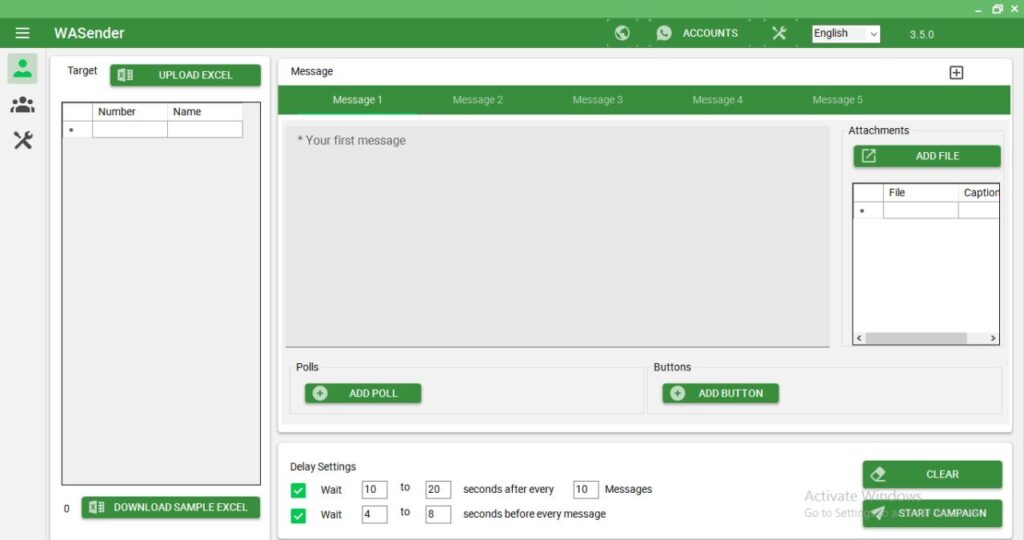Viewport: 1024px width, 540px height.
Task: Toggle wait before every message checkbox
Action: click(x=298, y=516)
